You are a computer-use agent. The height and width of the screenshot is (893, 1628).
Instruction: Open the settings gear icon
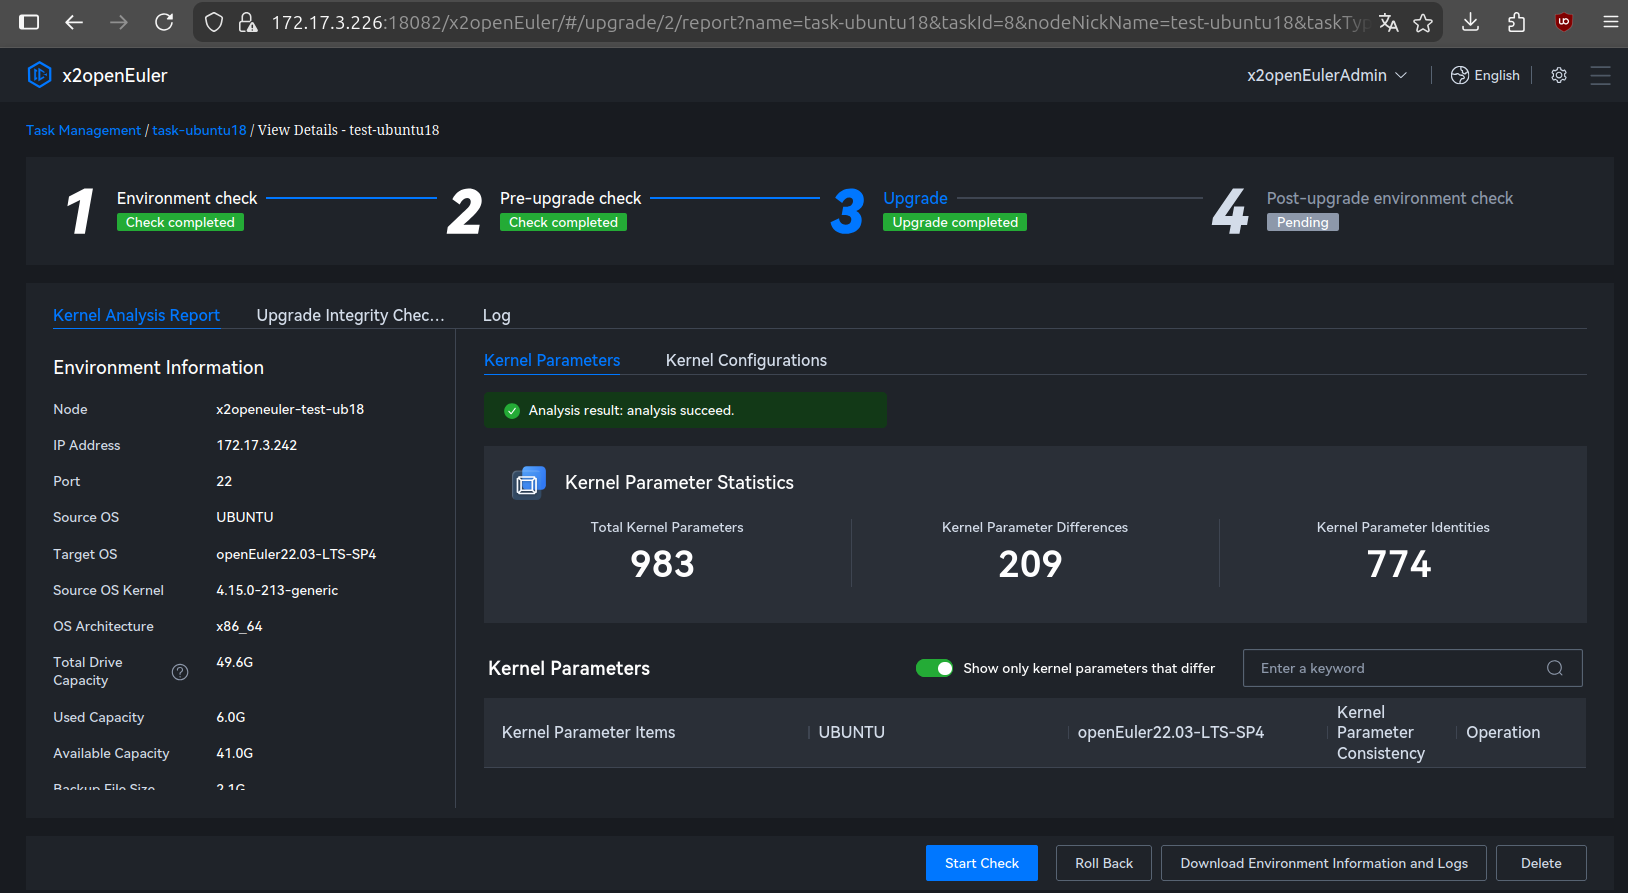(1558, 75)
